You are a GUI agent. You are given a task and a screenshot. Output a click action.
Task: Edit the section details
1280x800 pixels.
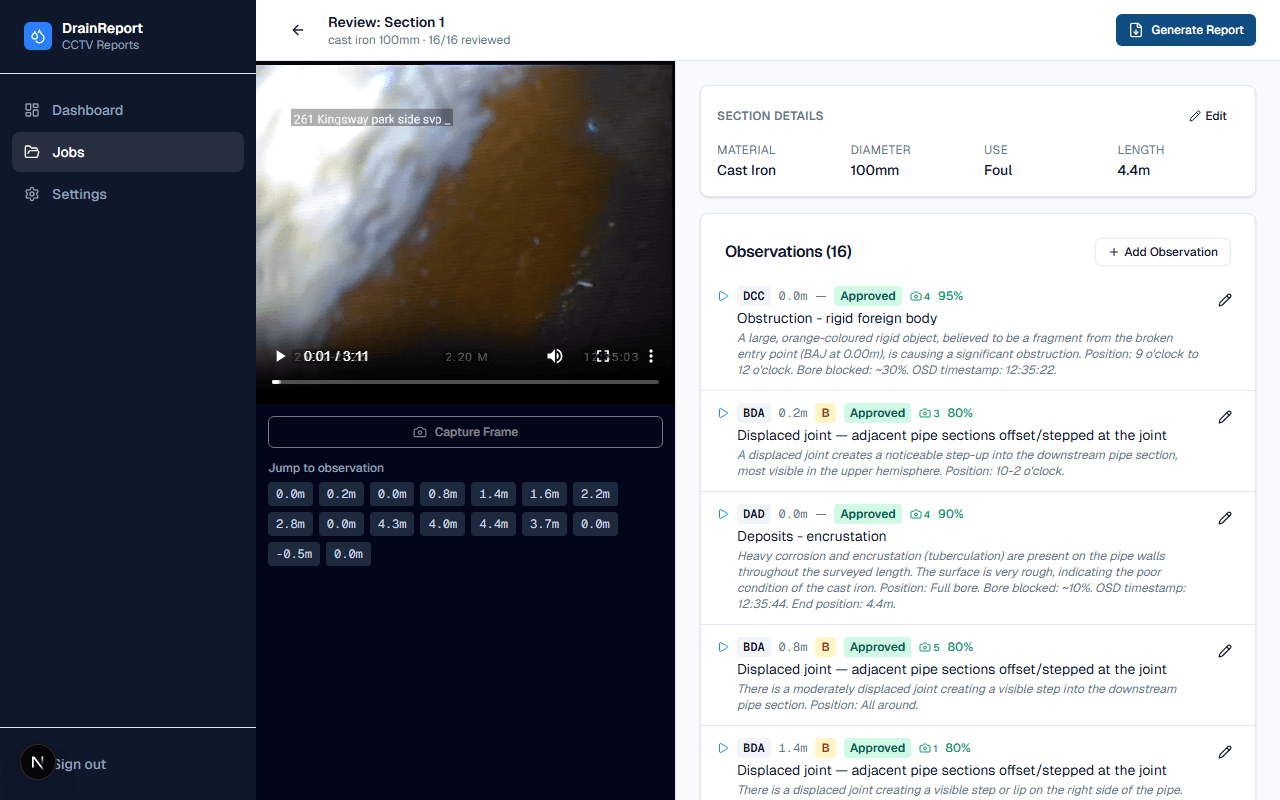coord(1208,116)
